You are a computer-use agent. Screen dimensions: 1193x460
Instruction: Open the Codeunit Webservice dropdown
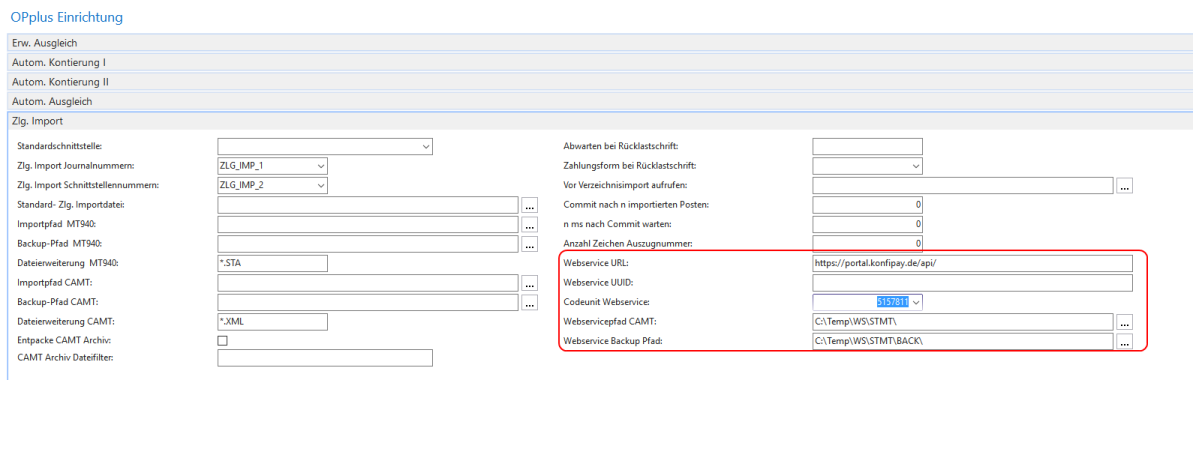[x=915, y=303]
